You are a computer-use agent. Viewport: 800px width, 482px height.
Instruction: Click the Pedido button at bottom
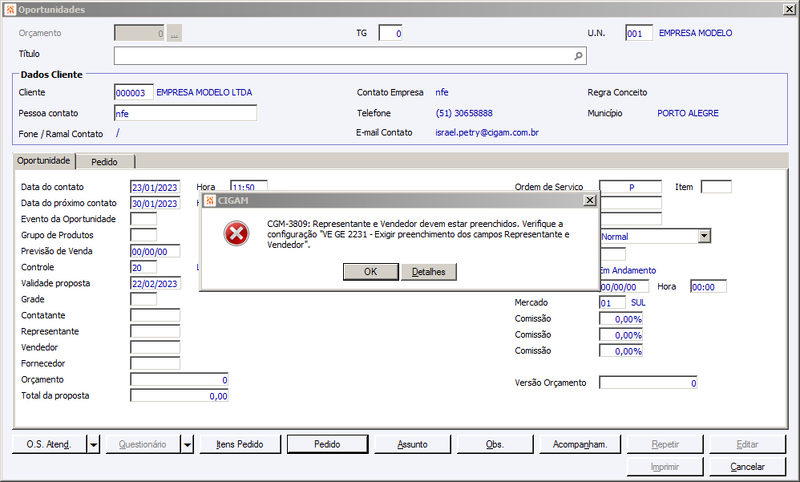327,445
